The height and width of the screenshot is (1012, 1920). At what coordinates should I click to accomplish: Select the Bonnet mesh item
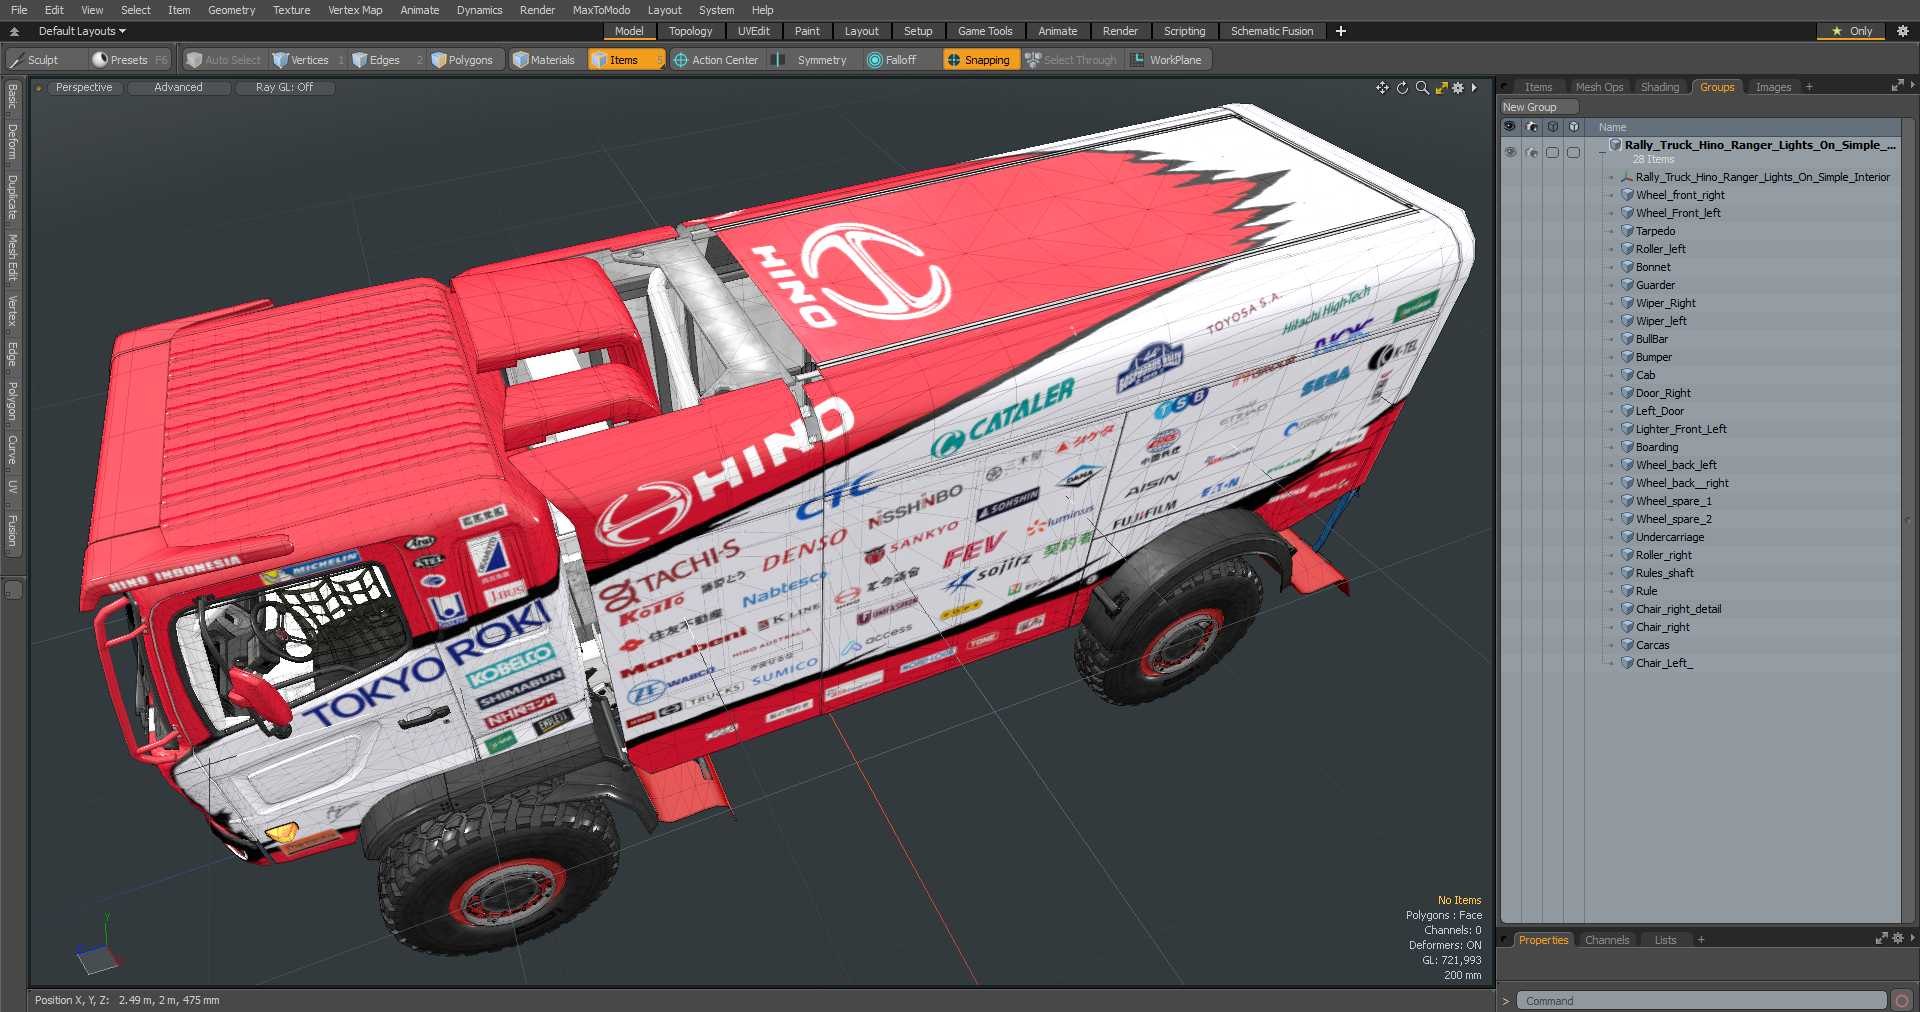click(x=1653, y=267)
